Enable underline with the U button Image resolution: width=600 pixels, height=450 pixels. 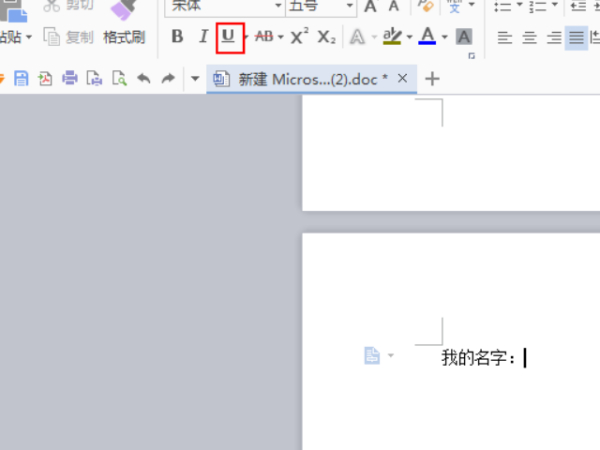[x=229, y=37]
